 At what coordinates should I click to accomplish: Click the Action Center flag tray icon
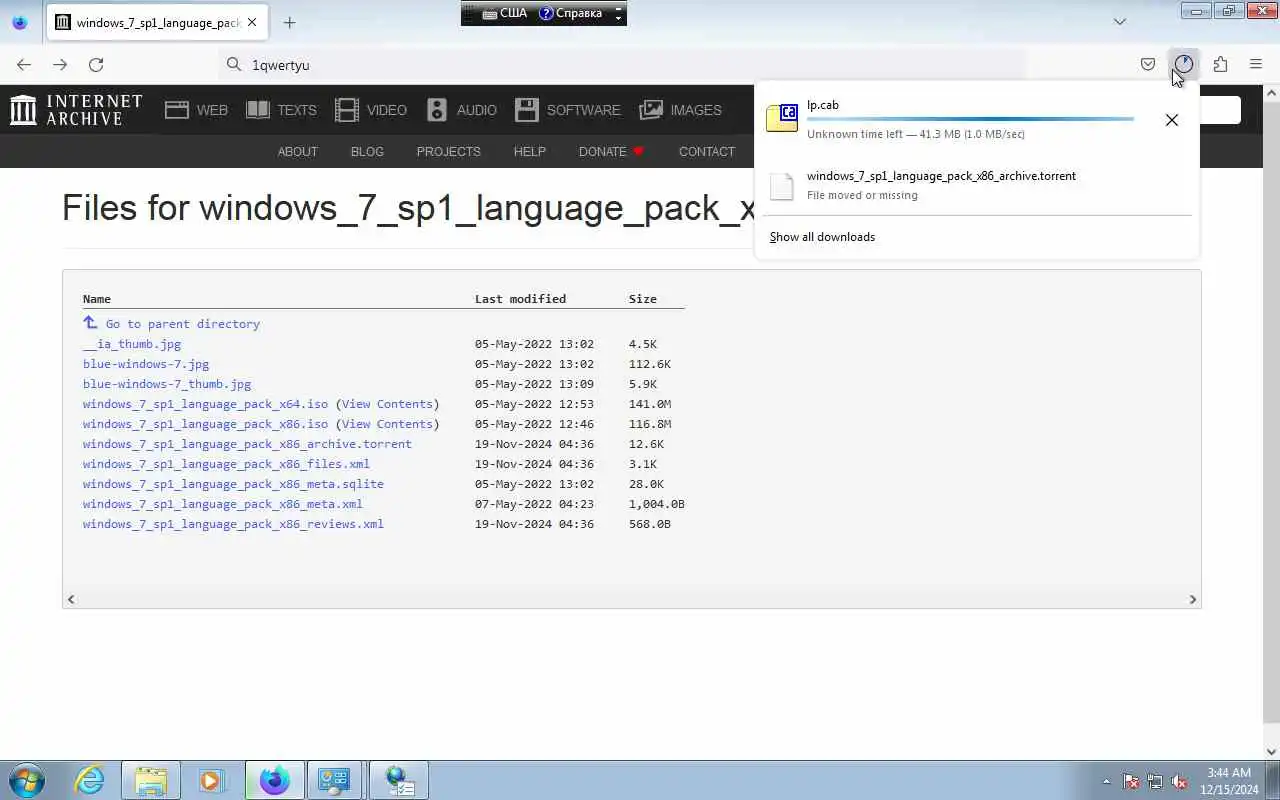pyautogui.click(x=1131, y=781)
